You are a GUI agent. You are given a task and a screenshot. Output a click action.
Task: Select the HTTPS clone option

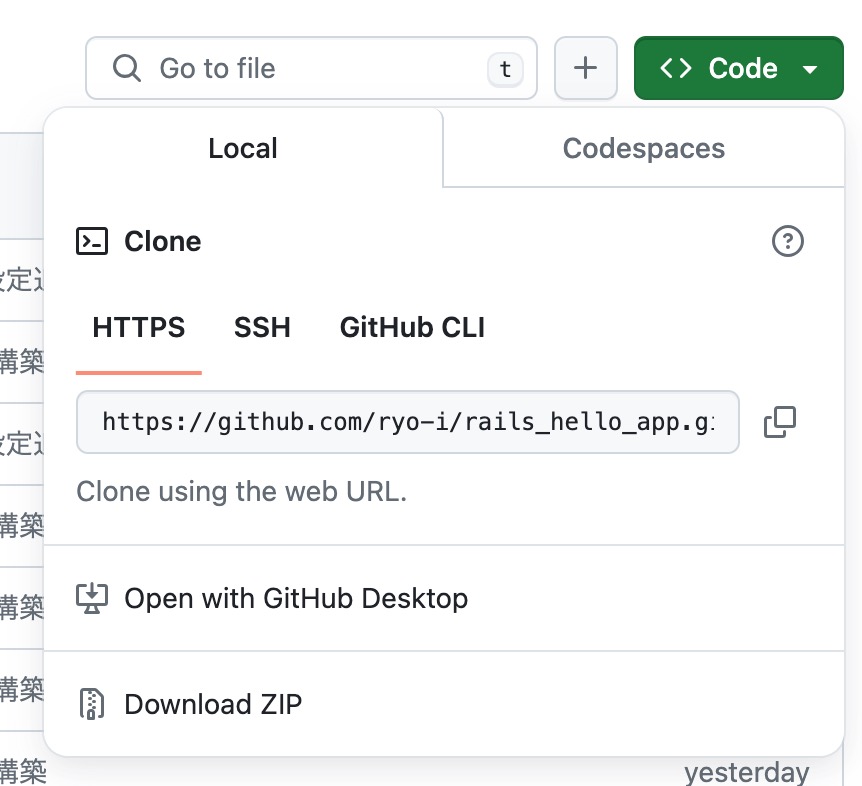(x=139, y=328)
